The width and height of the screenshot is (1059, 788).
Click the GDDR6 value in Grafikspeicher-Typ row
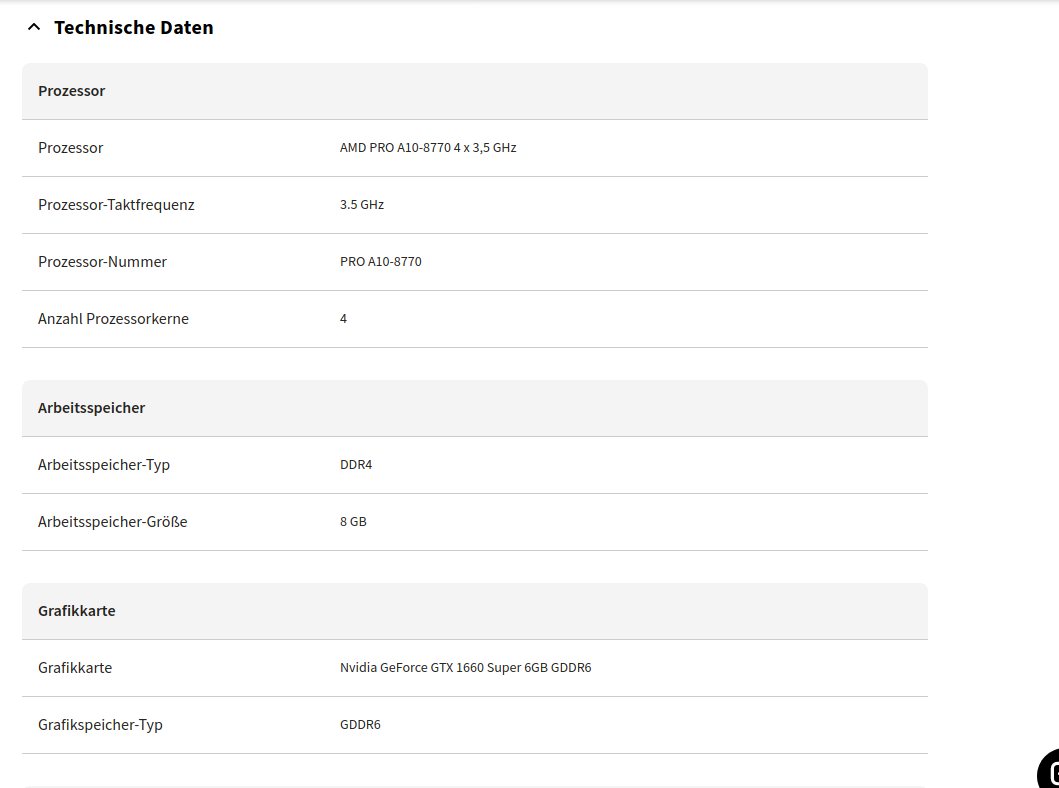[x=360, y=725]
